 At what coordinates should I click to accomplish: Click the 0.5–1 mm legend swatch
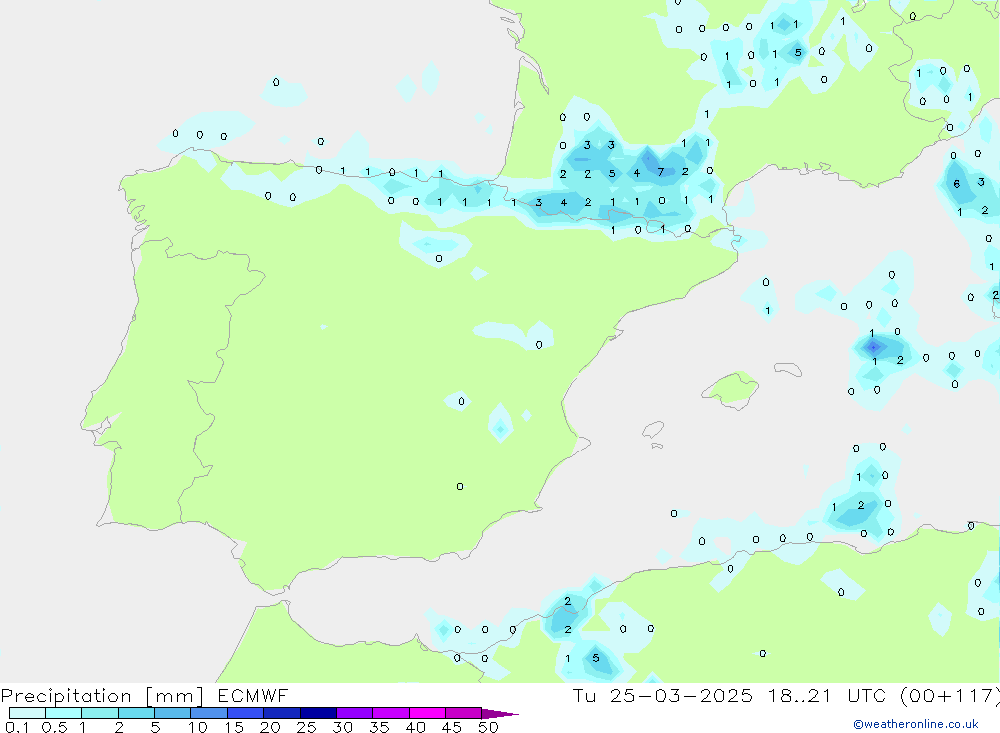63,713
